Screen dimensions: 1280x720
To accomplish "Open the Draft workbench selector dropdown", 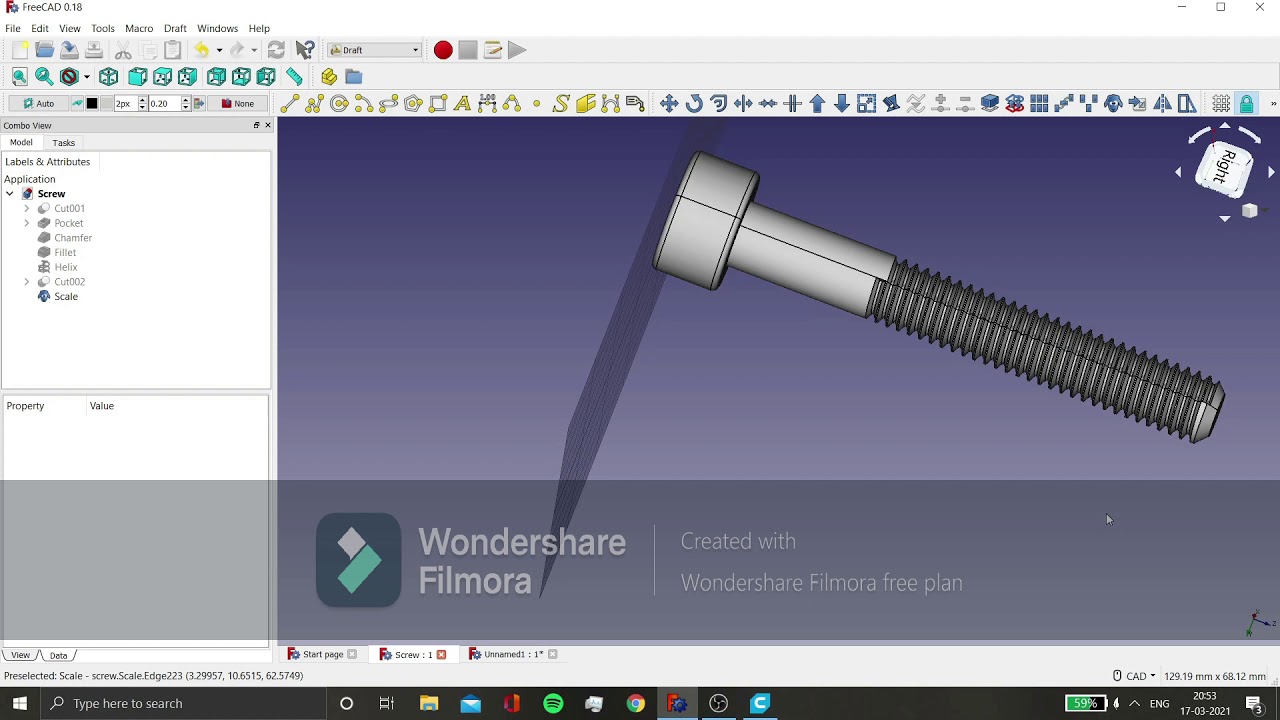I will pyautogui.click(x=374, y=50).
